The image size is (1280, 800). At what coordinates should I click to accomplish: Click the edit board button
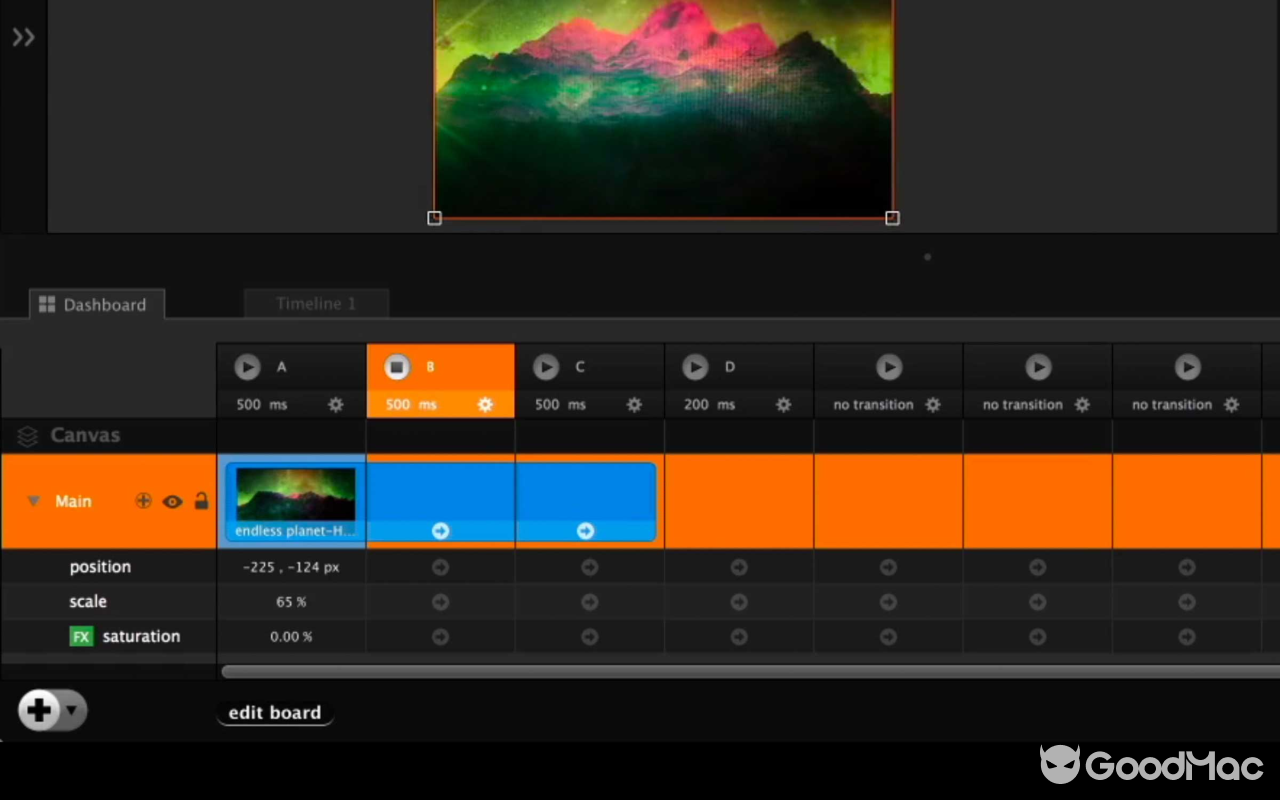pos(275,713)
